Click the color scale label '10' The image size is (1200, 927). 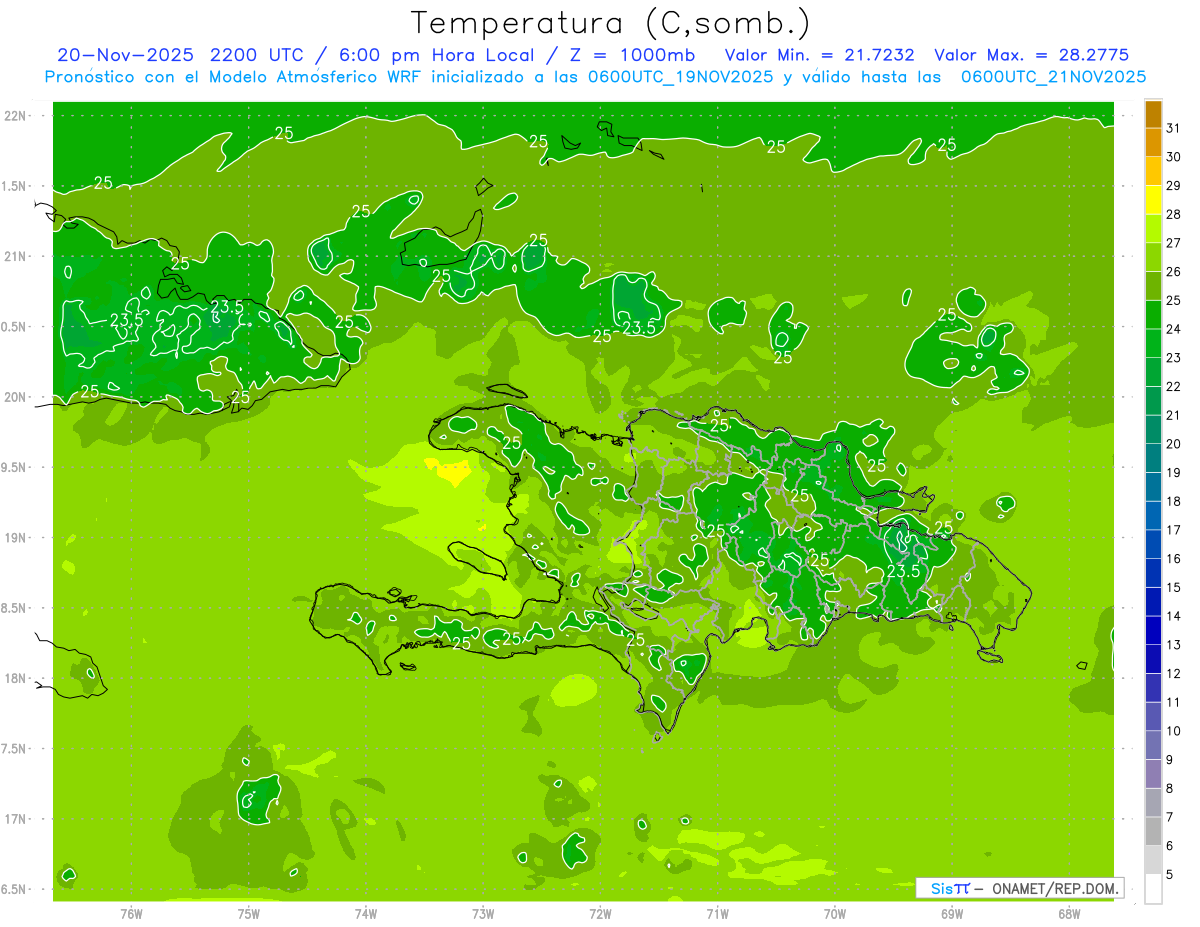pos(1173,731)
